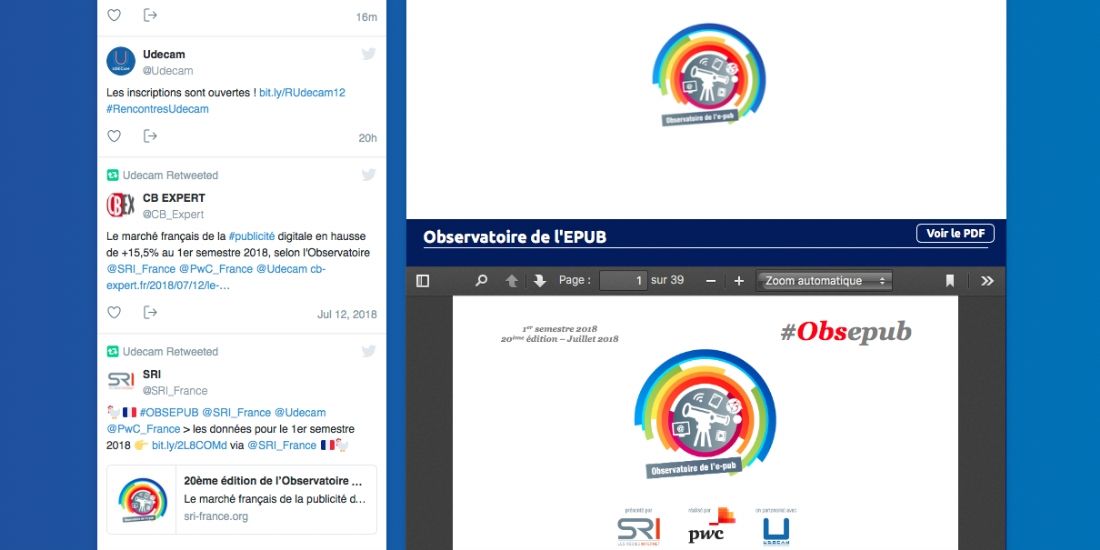Click Twitter bird on CB EXPERT tweet
The image size is (1100, 550).
click(368, 175)
